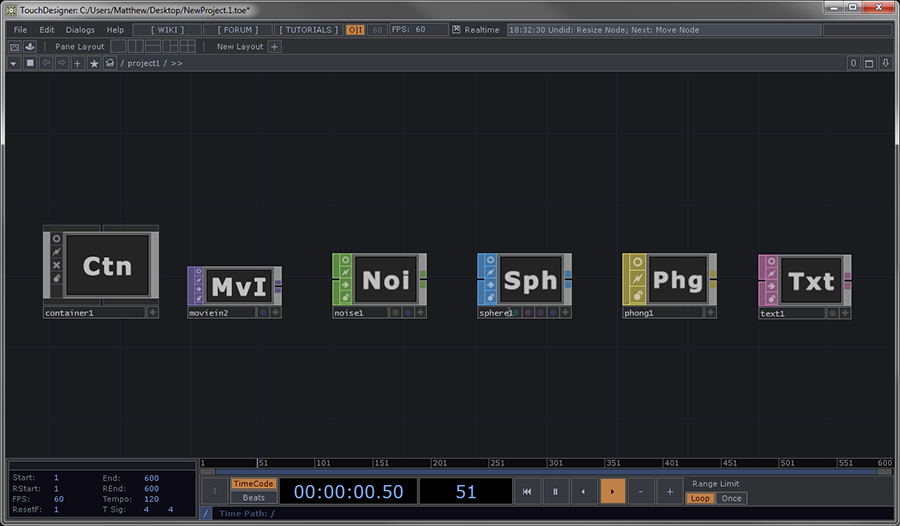Click the play forward button
Screen dimensions: 900x526
pyautogui.click(x=612, y=491)
